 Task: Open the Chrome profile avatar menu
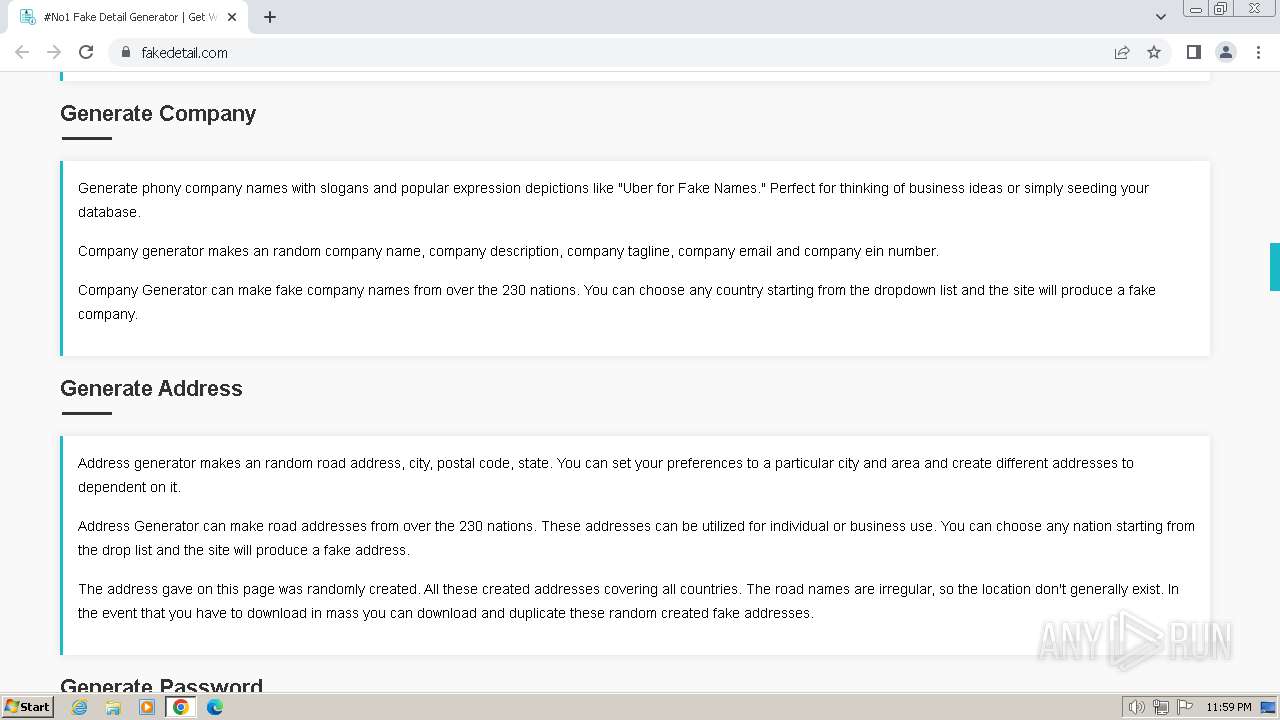[1225, 52]
